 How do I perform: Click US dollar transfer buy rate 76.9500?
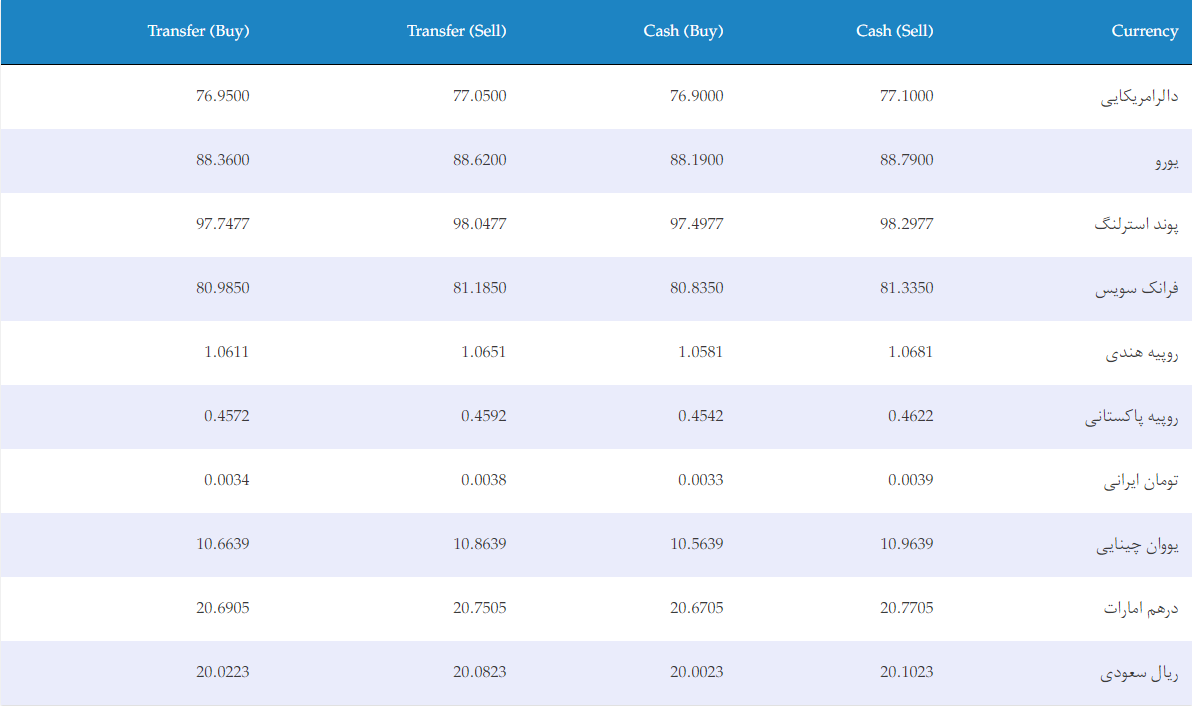223,96
